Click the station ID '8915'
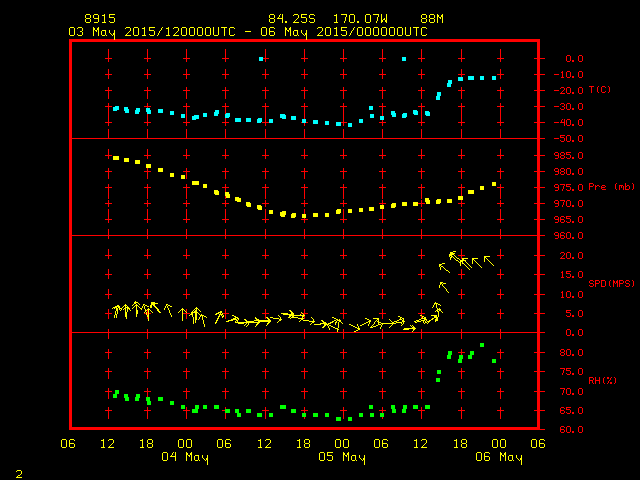Screen dimensions: 640x480 point(100,19)
